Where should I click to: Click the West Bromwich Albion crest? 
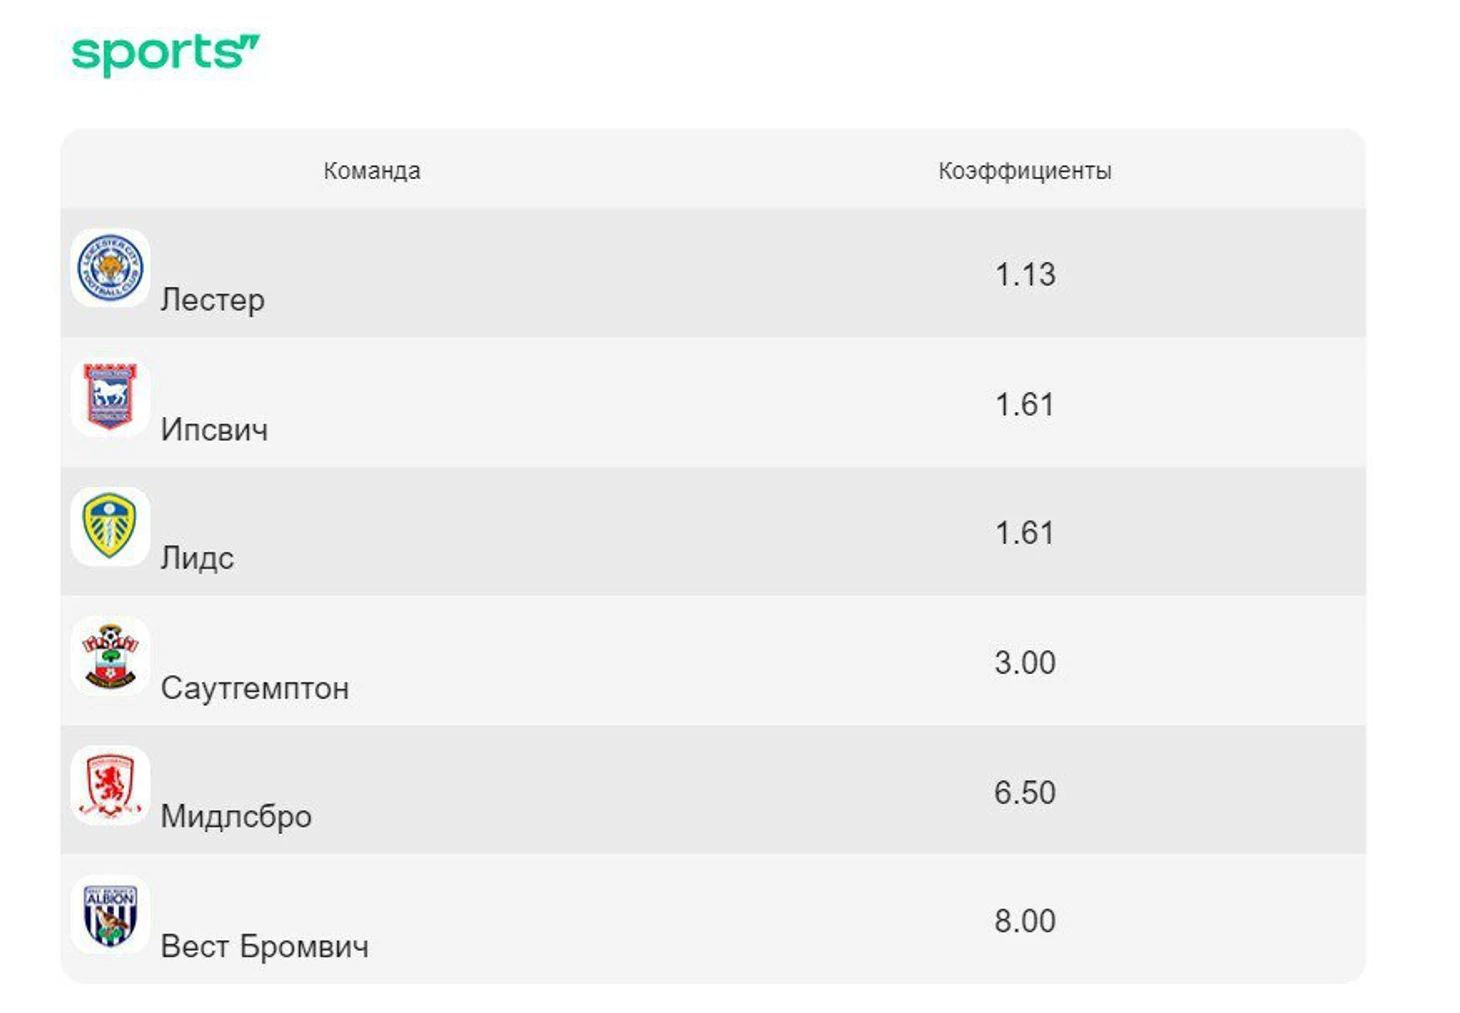[111, 914]
